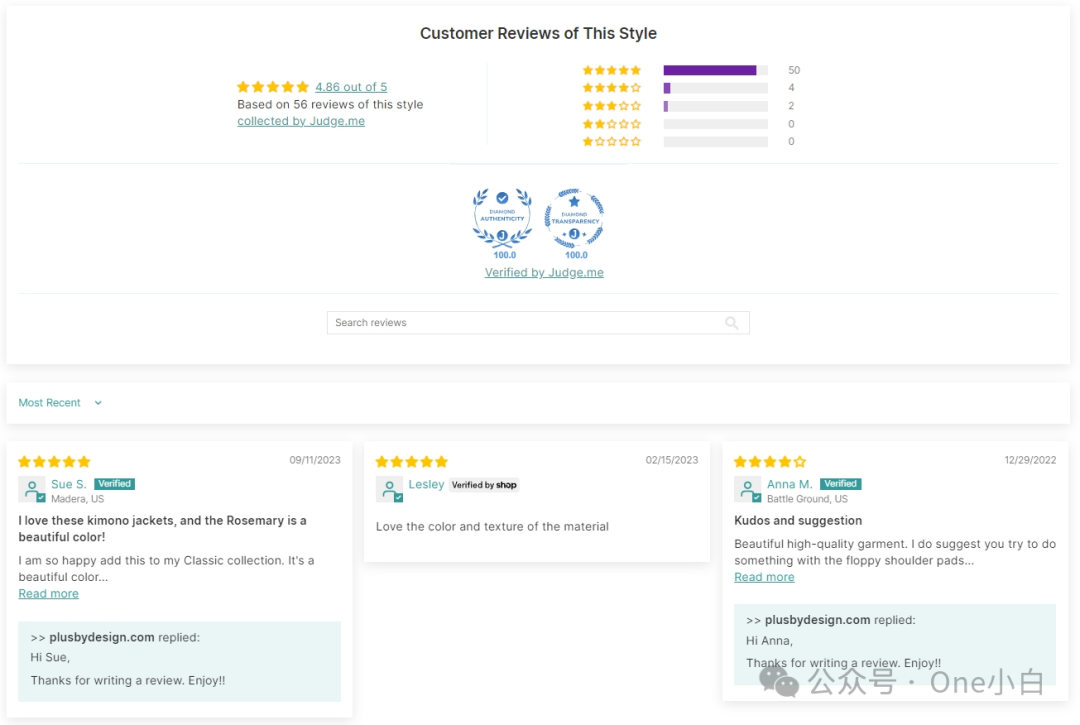Click the Diamond Transparency badge
The image size is (1080, 725).
574,218
